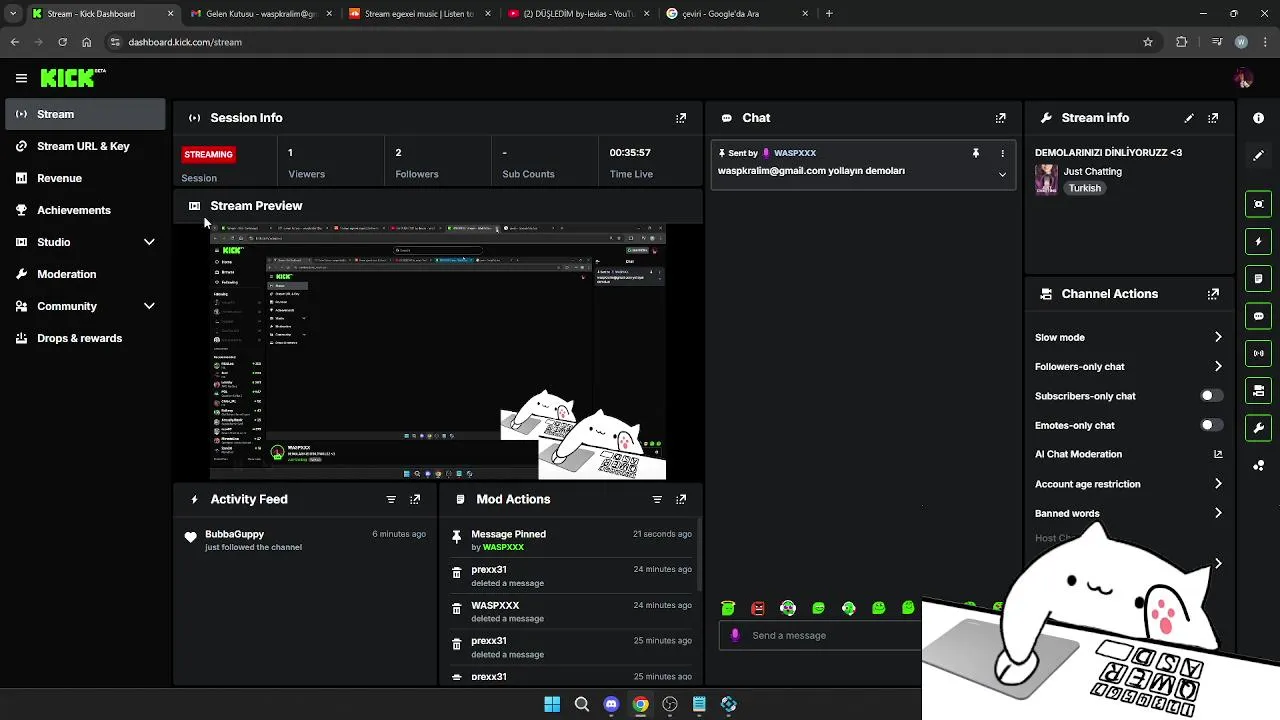Bookmark page with the star icon
Image resolution: width=1280 pixels, height=720 pixels.
click(x=1148, y=42)
